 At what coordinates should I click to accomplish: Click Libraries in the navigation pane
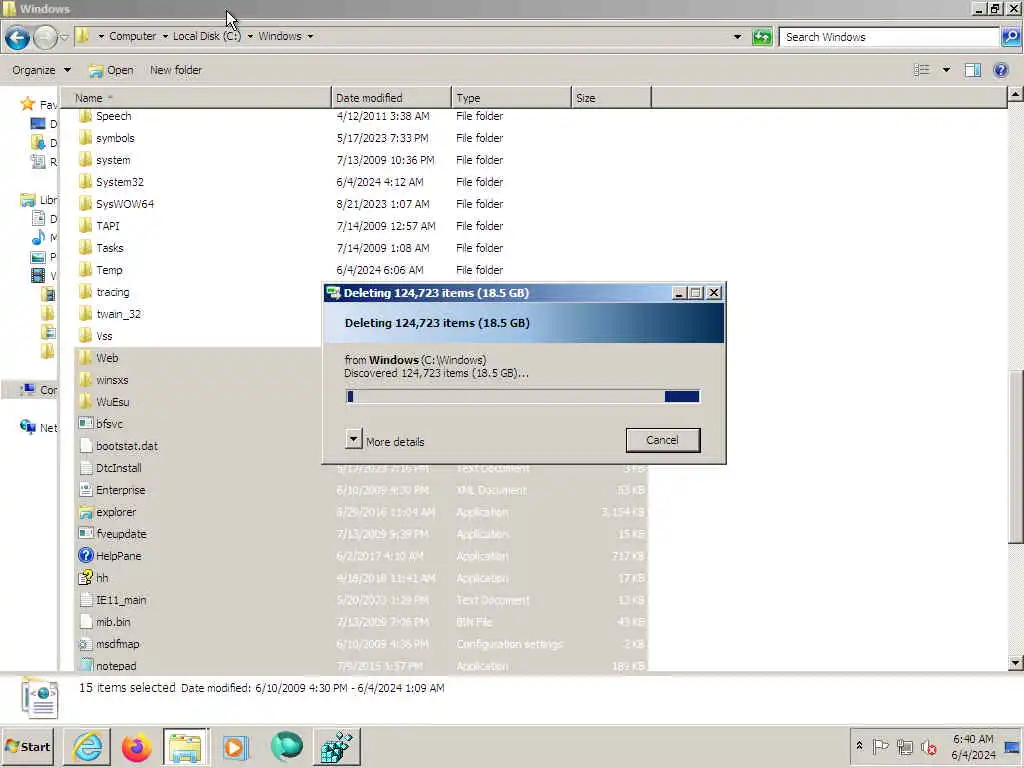[x=39, y=200]
